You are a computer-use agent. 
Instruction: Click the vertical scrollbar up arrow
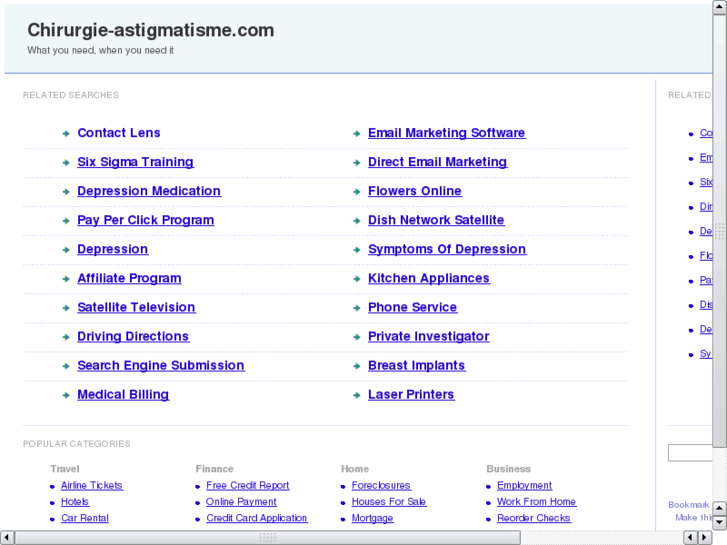tap(720, 6)
